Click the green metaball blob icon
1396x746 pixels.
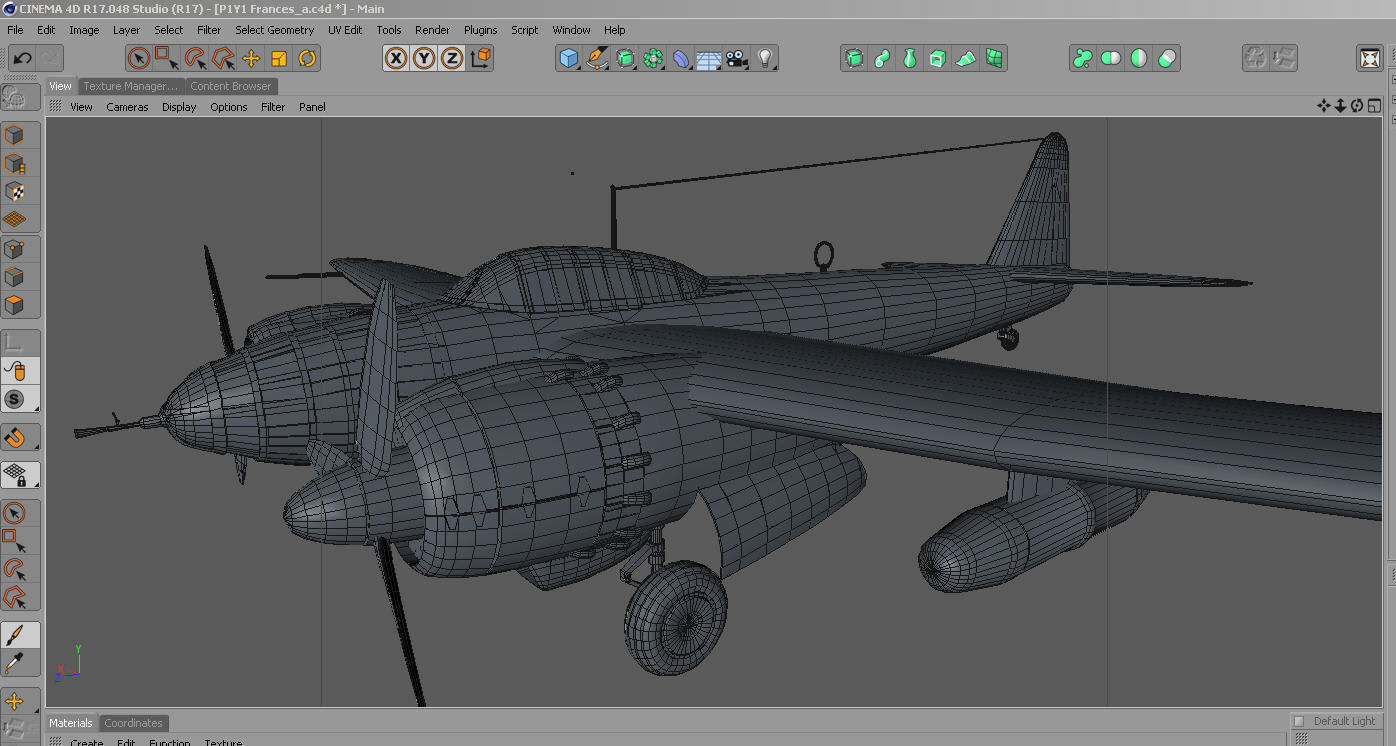[1083, 58]
